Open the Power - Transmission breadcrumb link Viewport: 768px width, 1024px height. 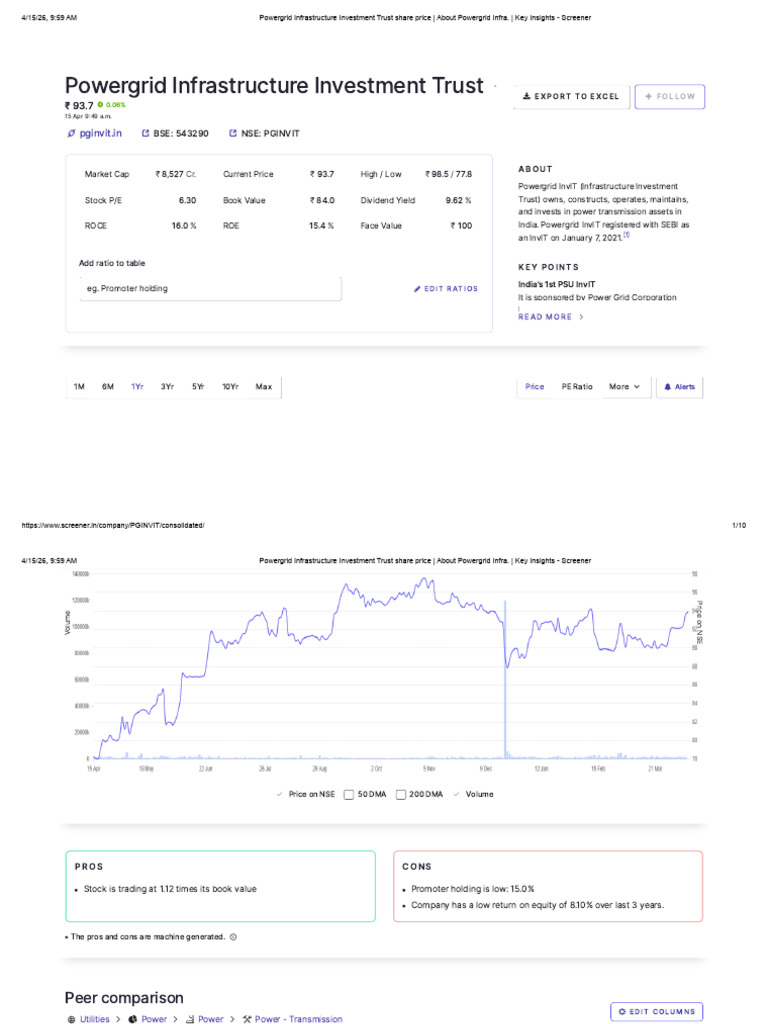[x=298, y=1019]
